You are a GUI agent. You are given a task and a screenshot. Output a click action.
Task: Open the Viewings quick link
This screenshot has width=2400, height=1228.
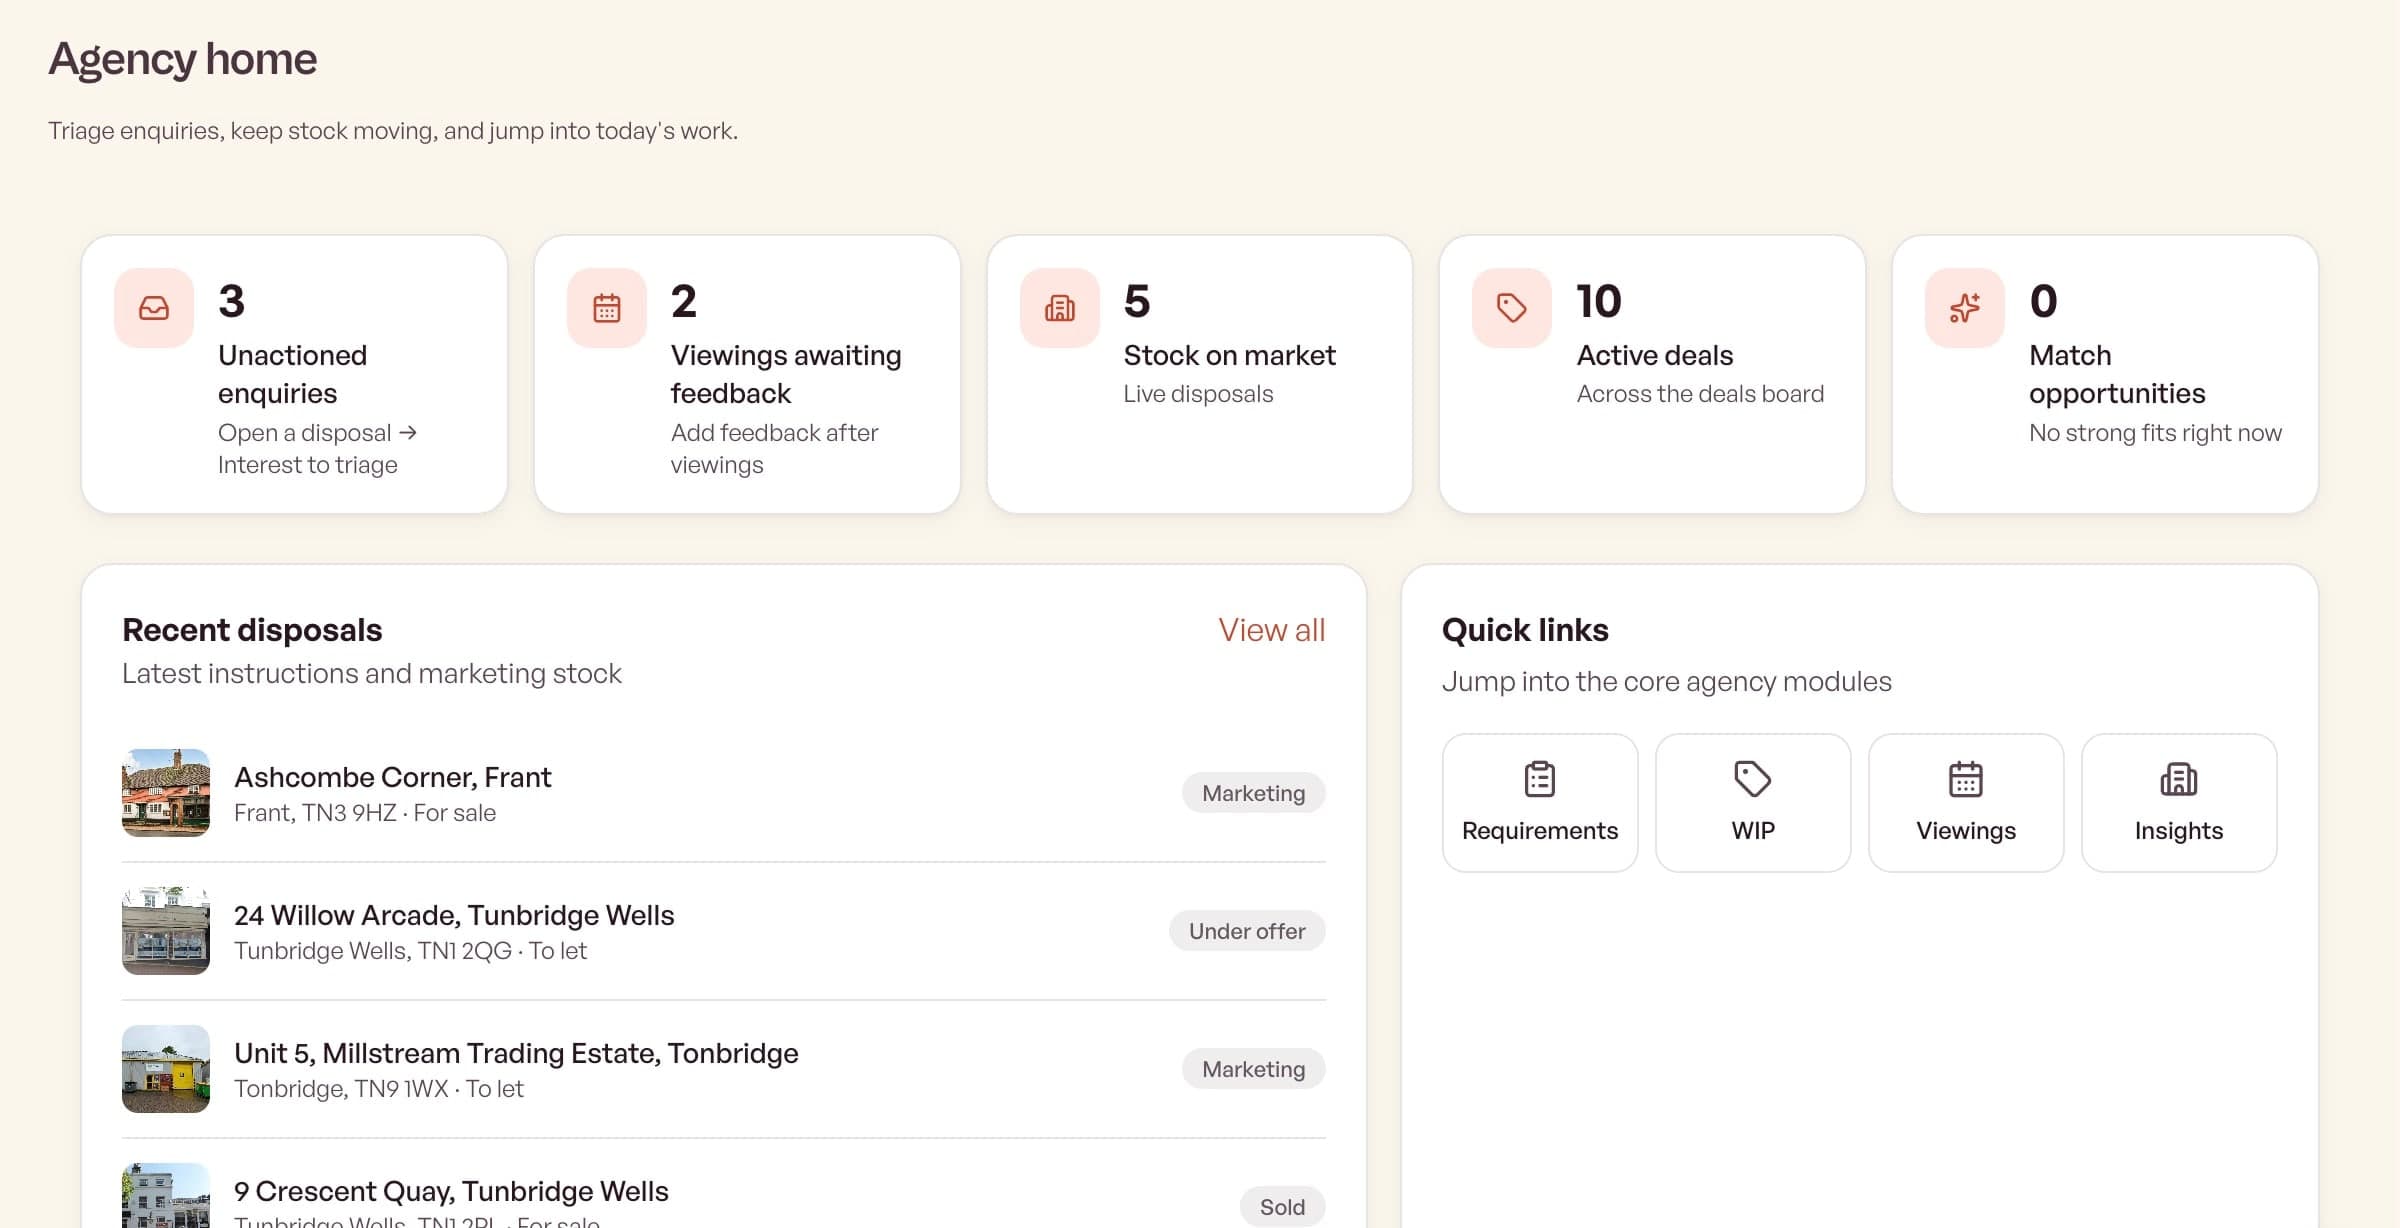(x=1966, y=803)
